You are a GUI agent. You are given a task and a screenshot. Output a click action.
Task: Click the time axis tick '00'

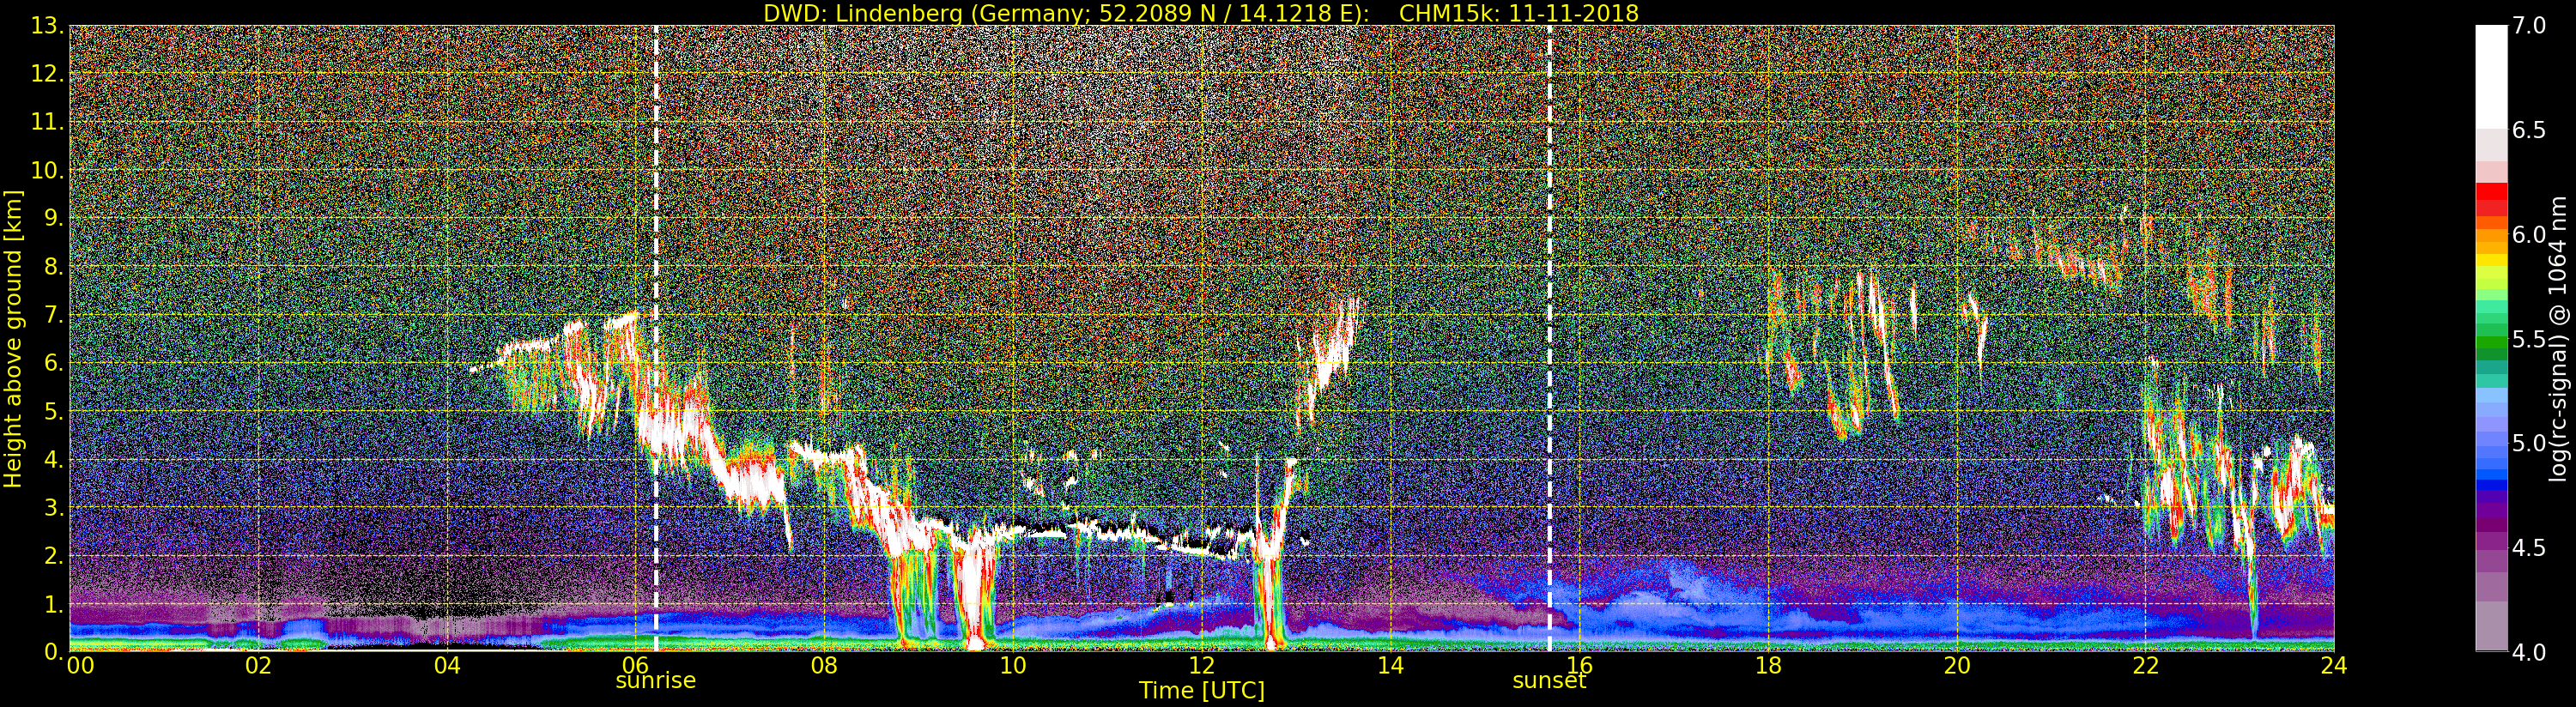coord(80,665)
